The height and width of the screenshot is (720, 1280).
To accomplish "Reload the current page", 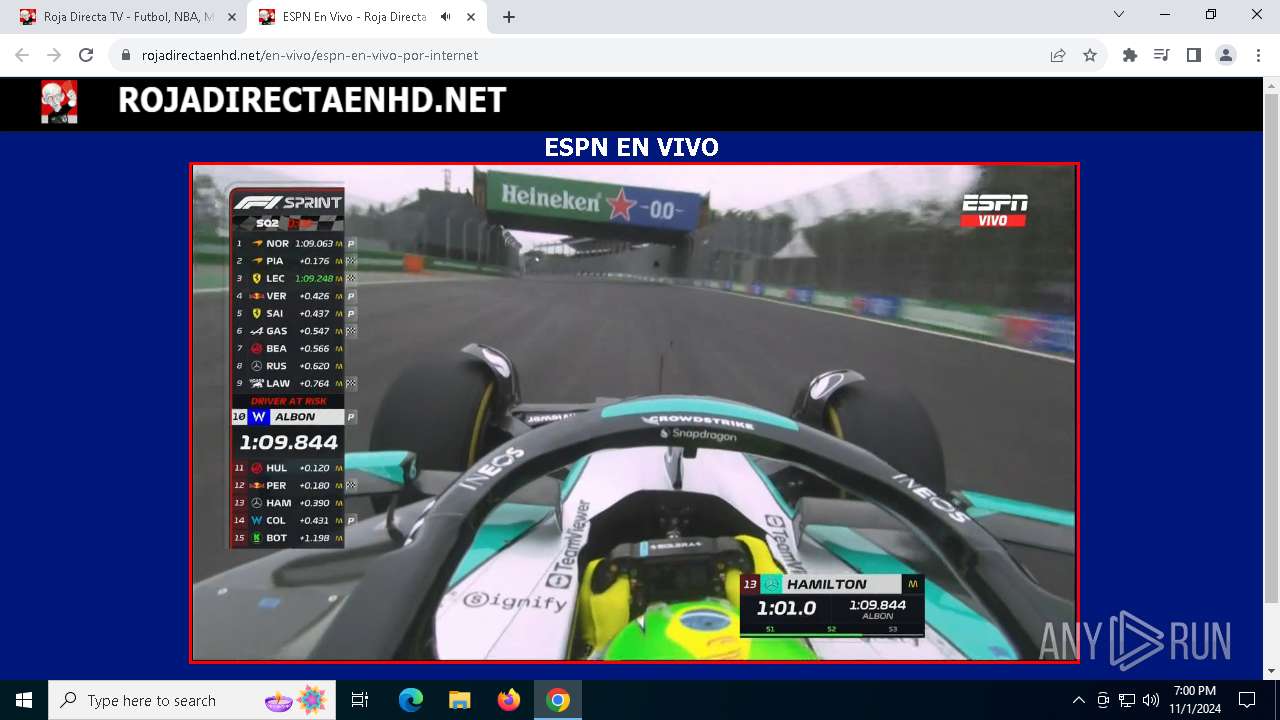I will click(x=86, y=55).
